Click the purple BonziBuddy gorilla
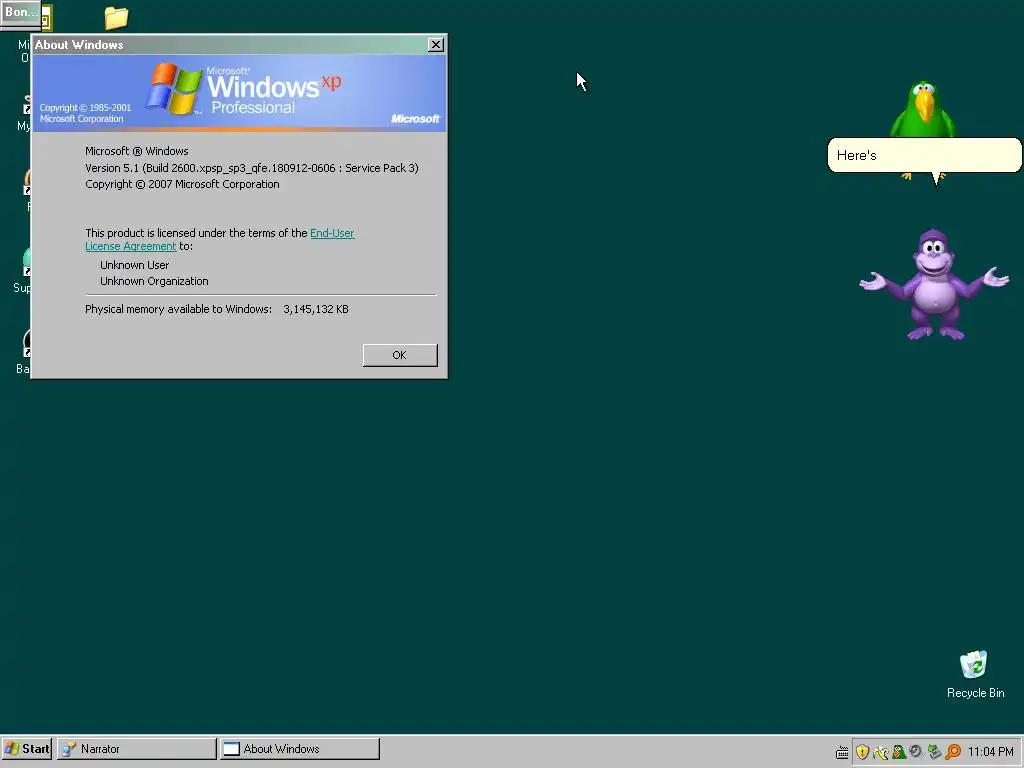The width and height of the screenshot is (1024, 768). [934, 285]
